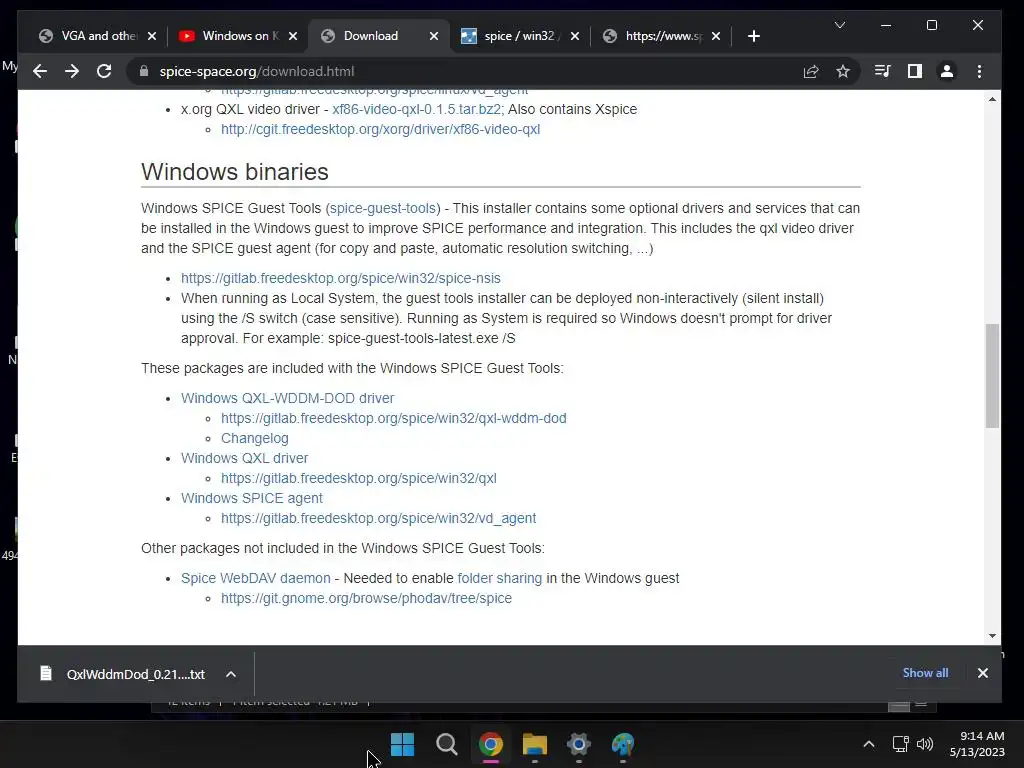Open the Windows Start menu
The height and width of the screenshot is (768, 1024).
402,744
